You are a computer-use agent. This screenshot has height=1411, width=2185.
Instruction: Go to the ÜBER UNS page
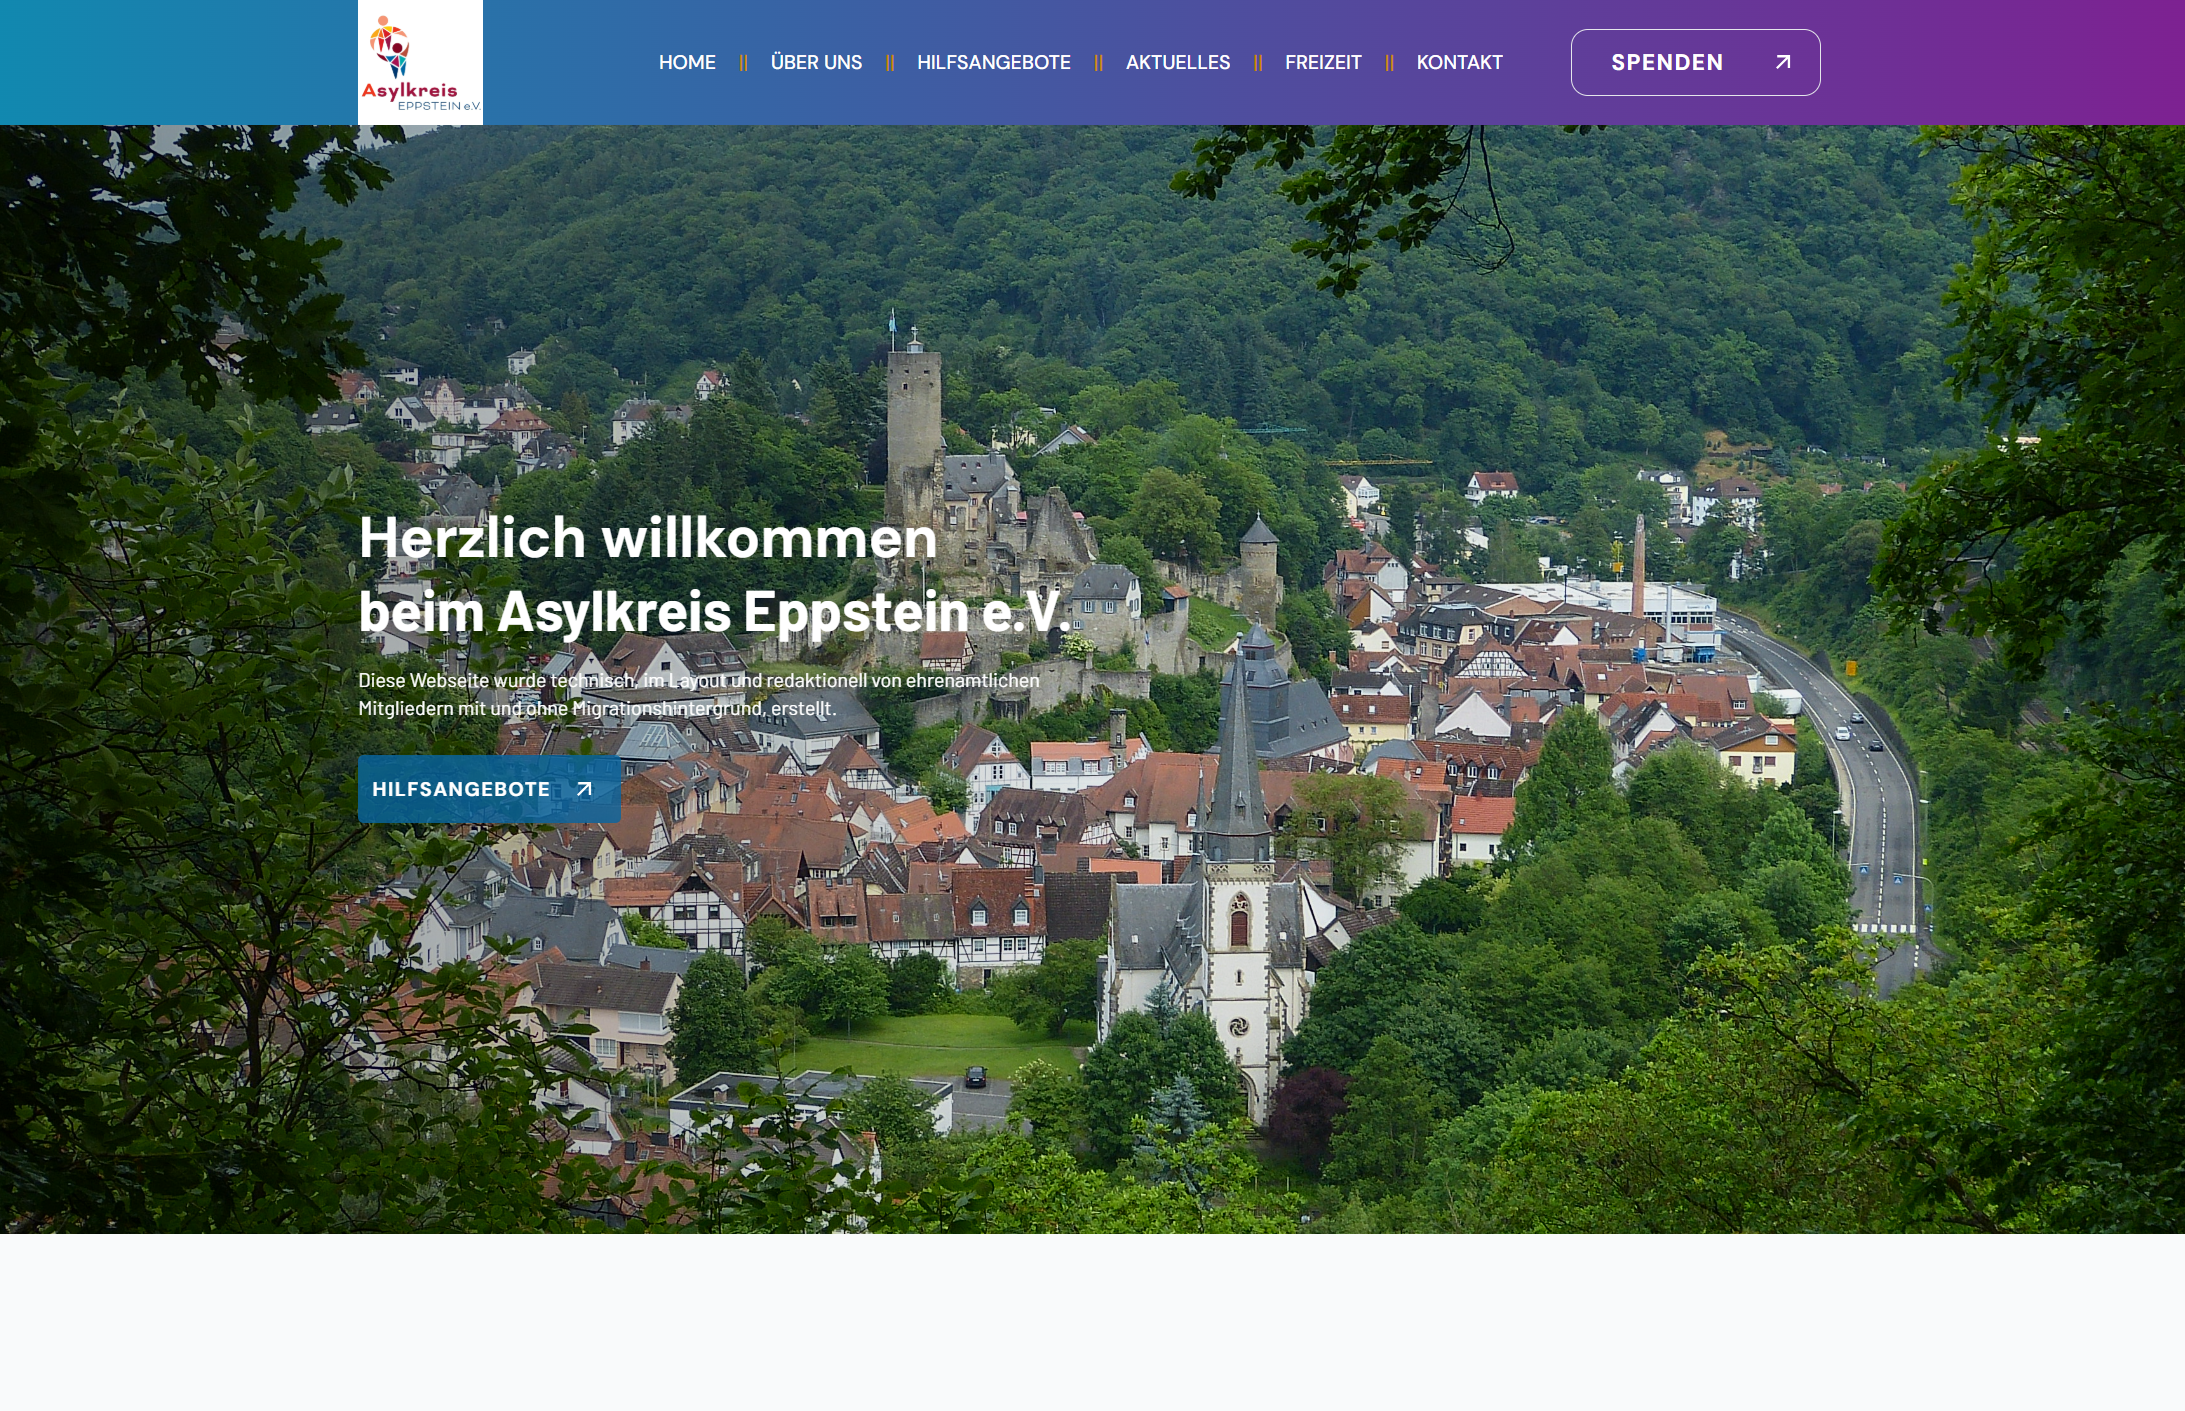pyautogui.click(x=816, y=62)
